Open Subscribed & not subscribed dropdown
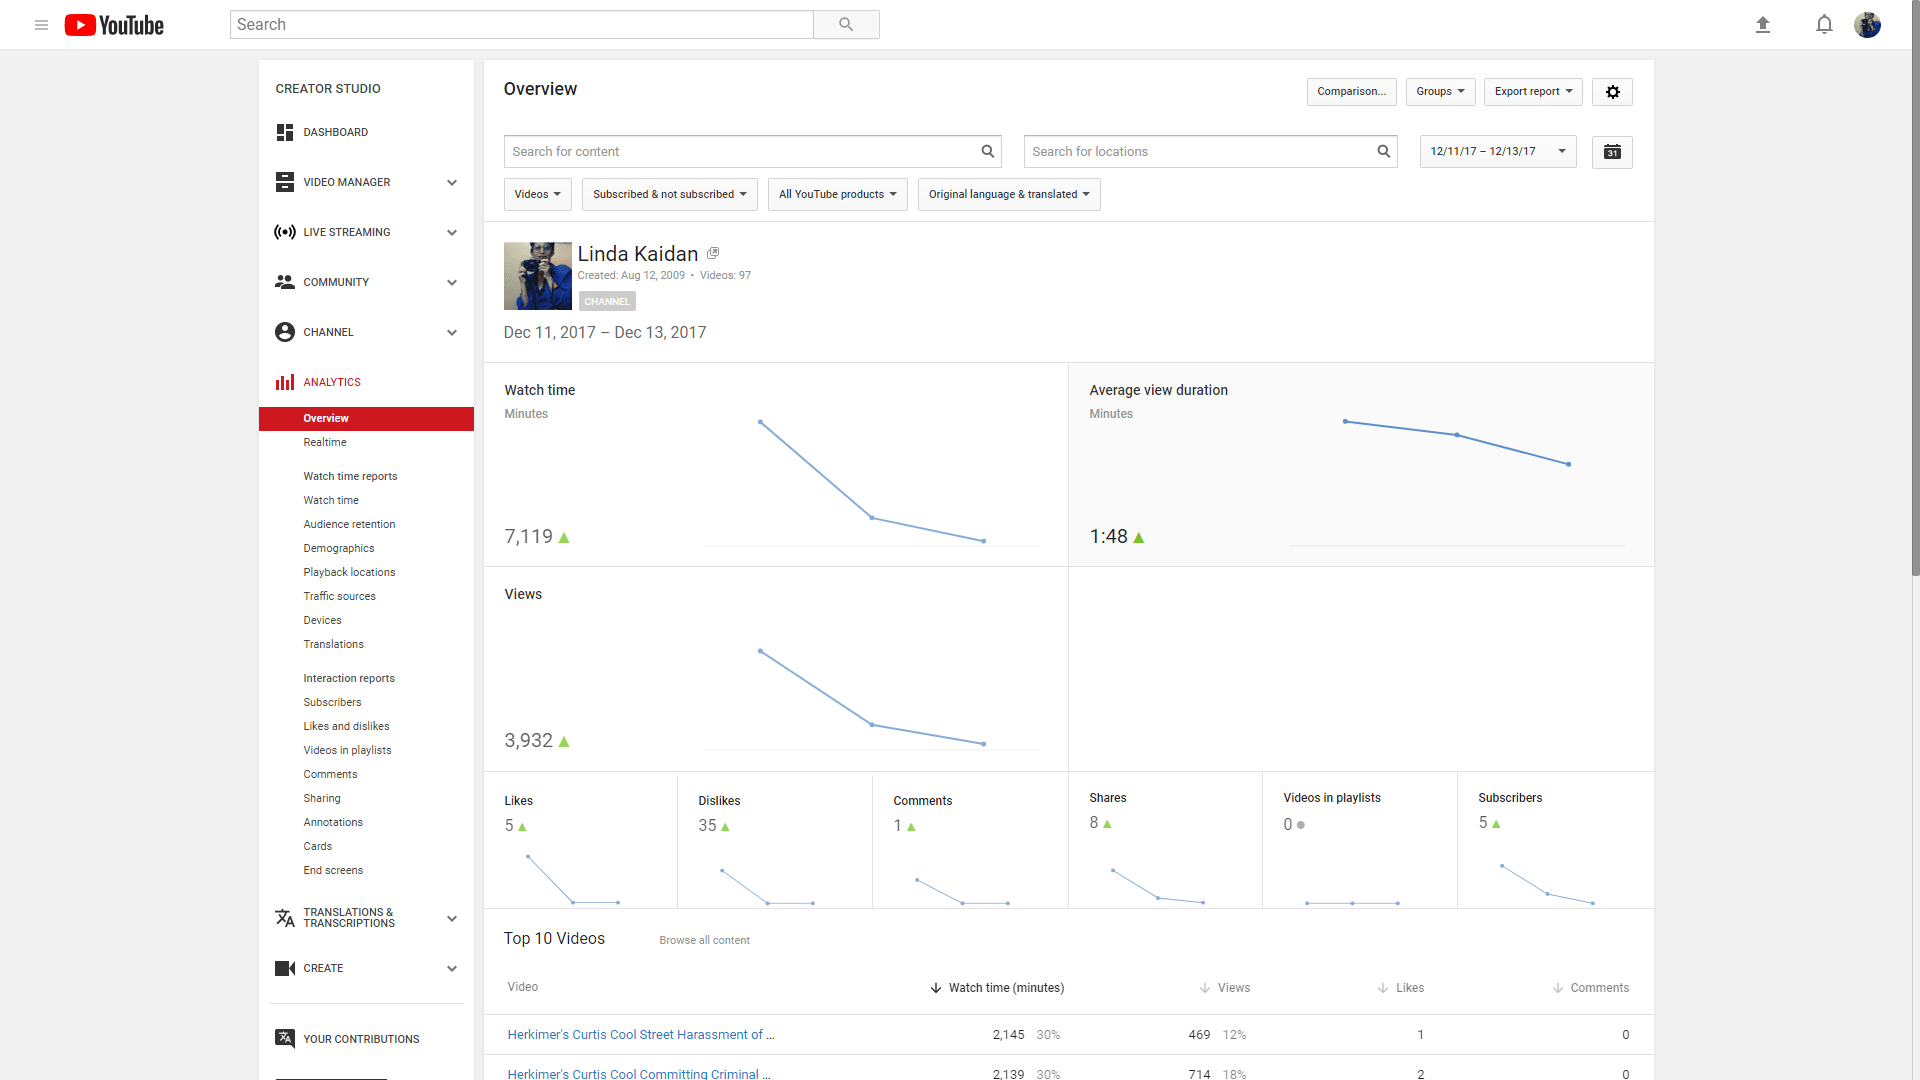The image size is (1920, 1080). click(670, 195)
